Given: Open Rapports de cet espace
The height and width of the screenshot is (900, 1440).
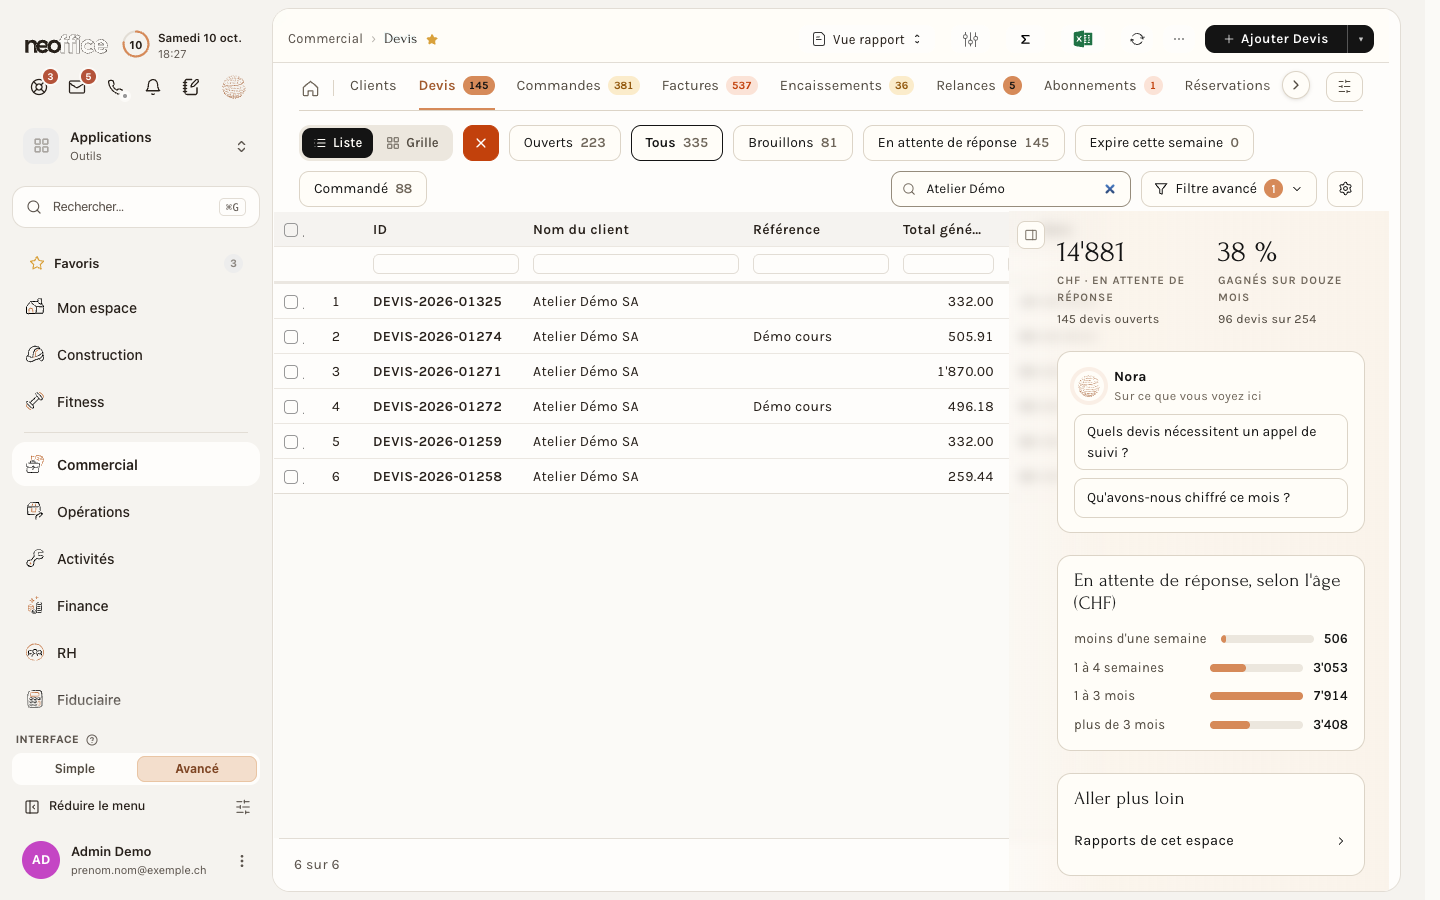Looking at the screenshot, I should 1210,841.
